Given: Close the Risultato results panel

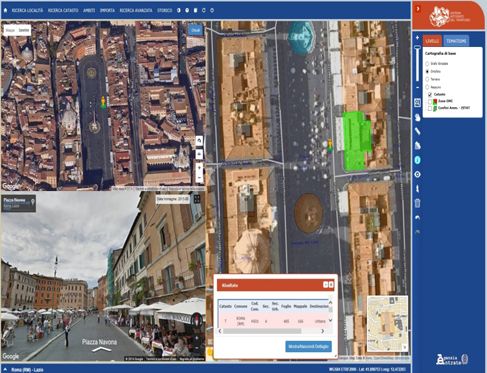Looking at the screenshot, I should click(x=331, y=285).
